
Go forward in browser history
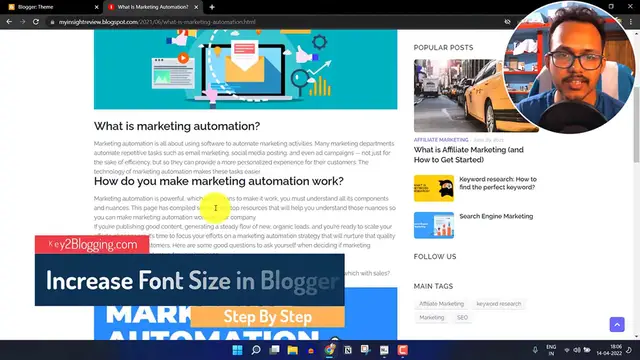[x=22, y=22]
